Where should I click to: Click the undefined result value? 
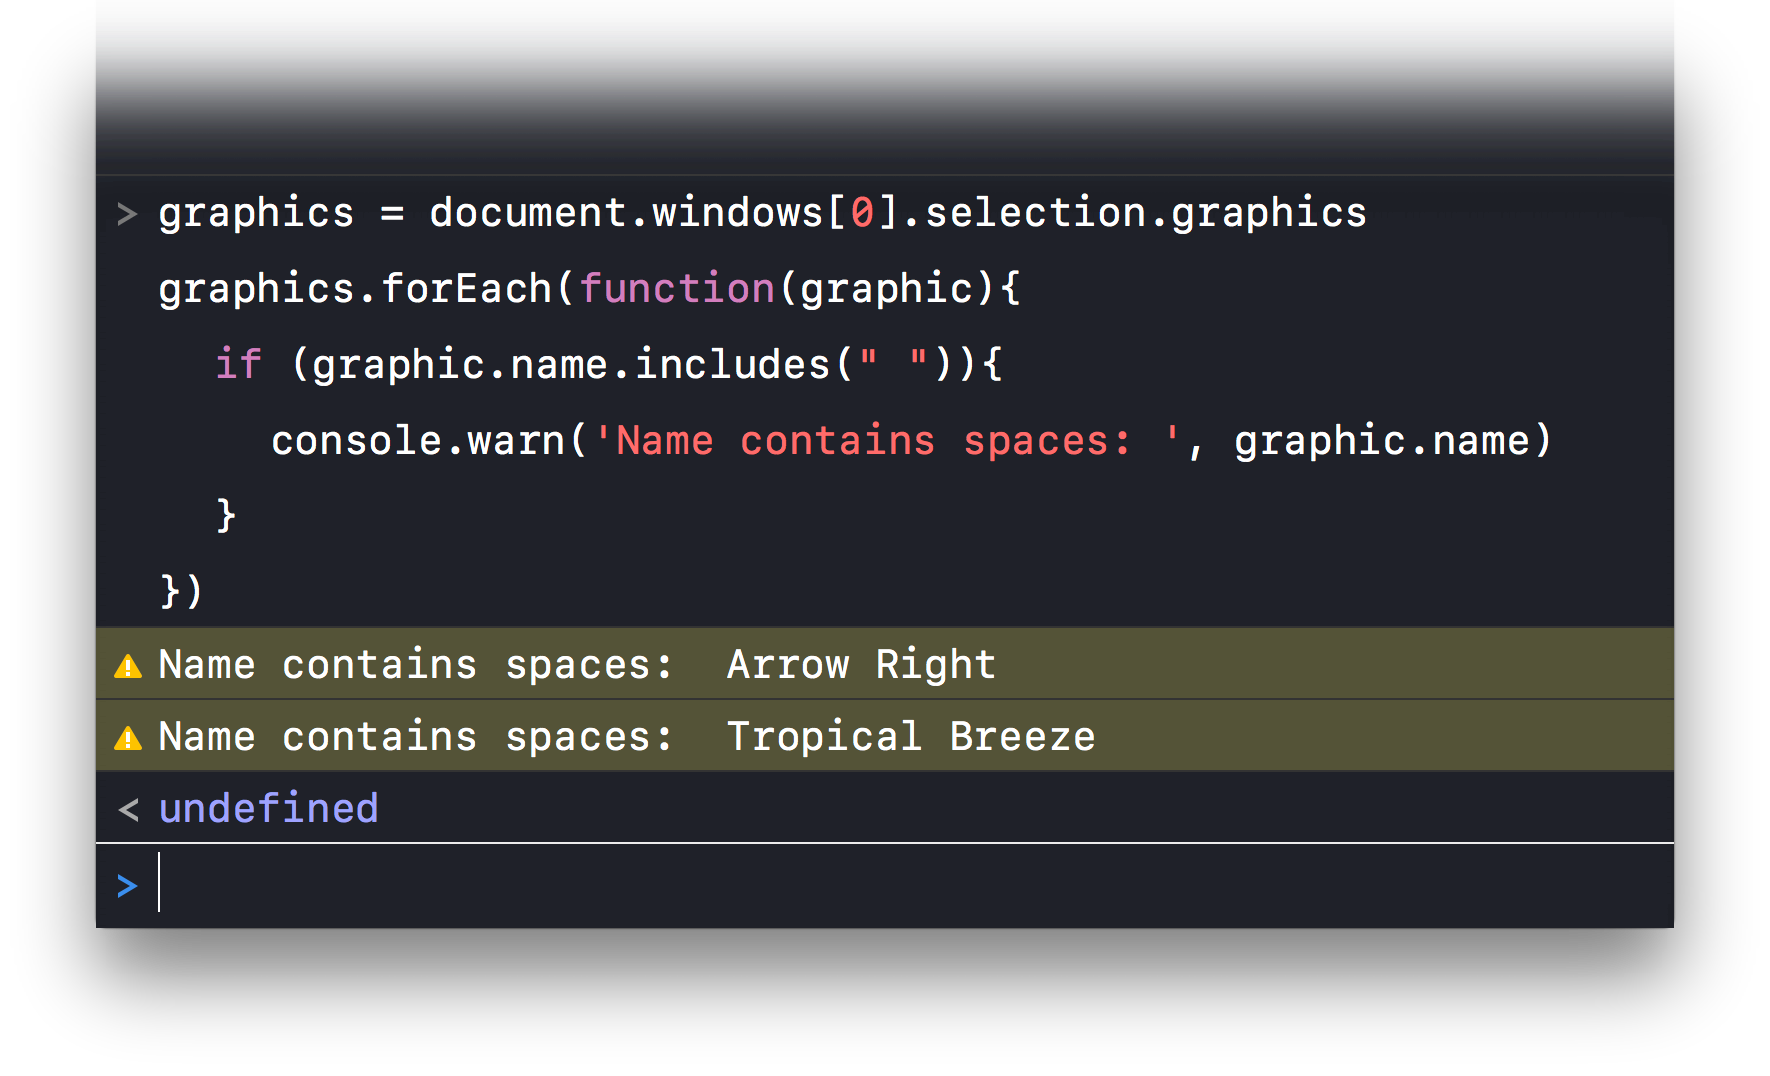point(268,809)
